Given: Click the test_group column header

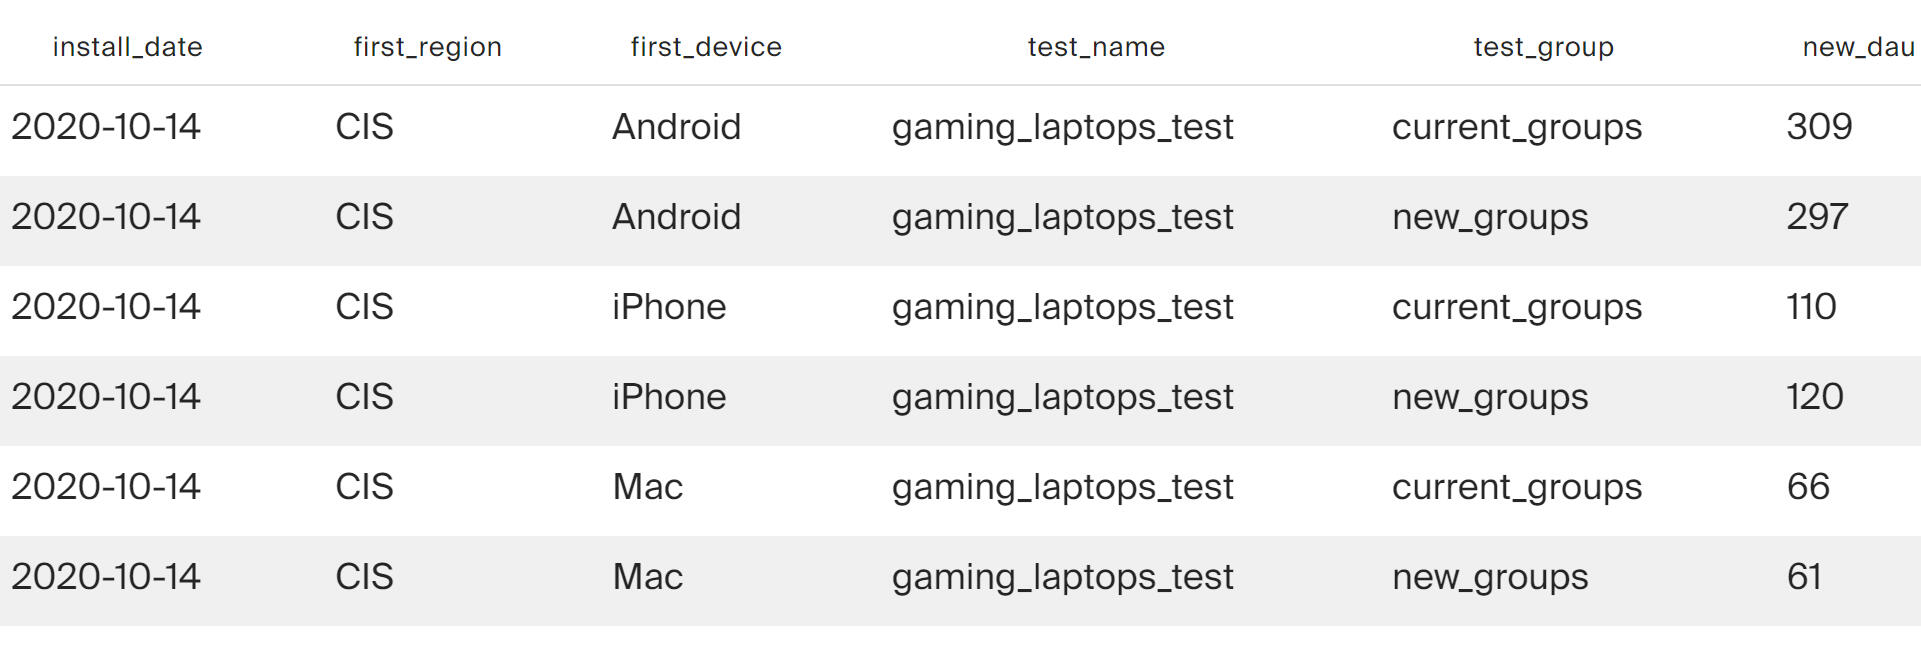Looking at the screenshot, I should tap(1543, 47).
